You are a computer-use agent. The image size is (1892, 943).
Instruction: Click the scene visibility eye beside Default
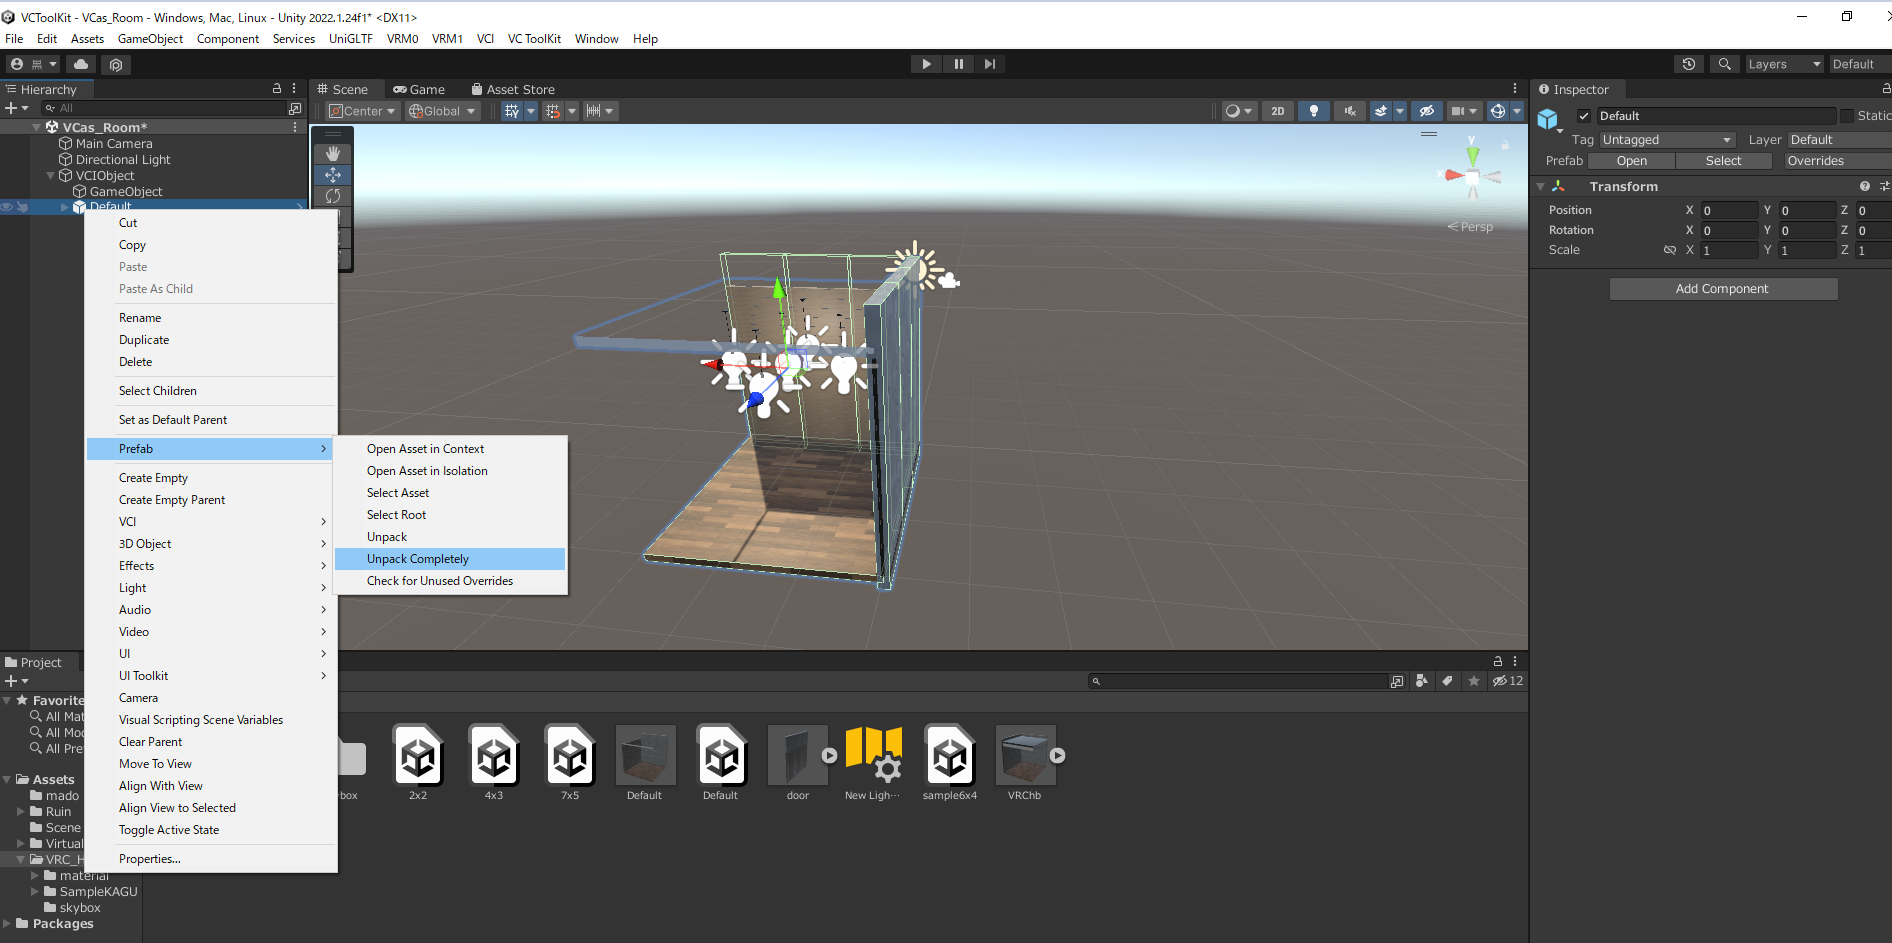7,207
